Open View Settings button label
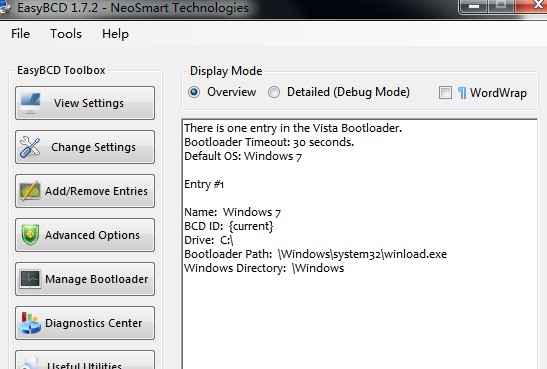This screenshot has height=369, width=547. (89, 103)
